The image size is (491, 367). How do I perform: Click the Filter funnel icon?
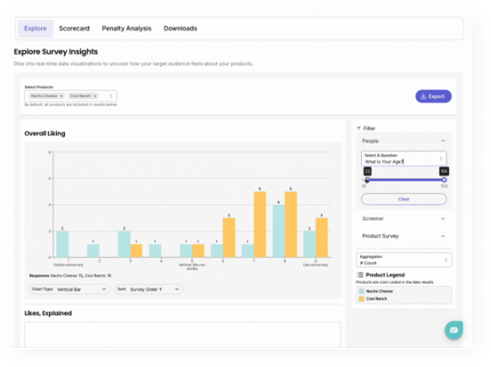click(x=359, y=128)
